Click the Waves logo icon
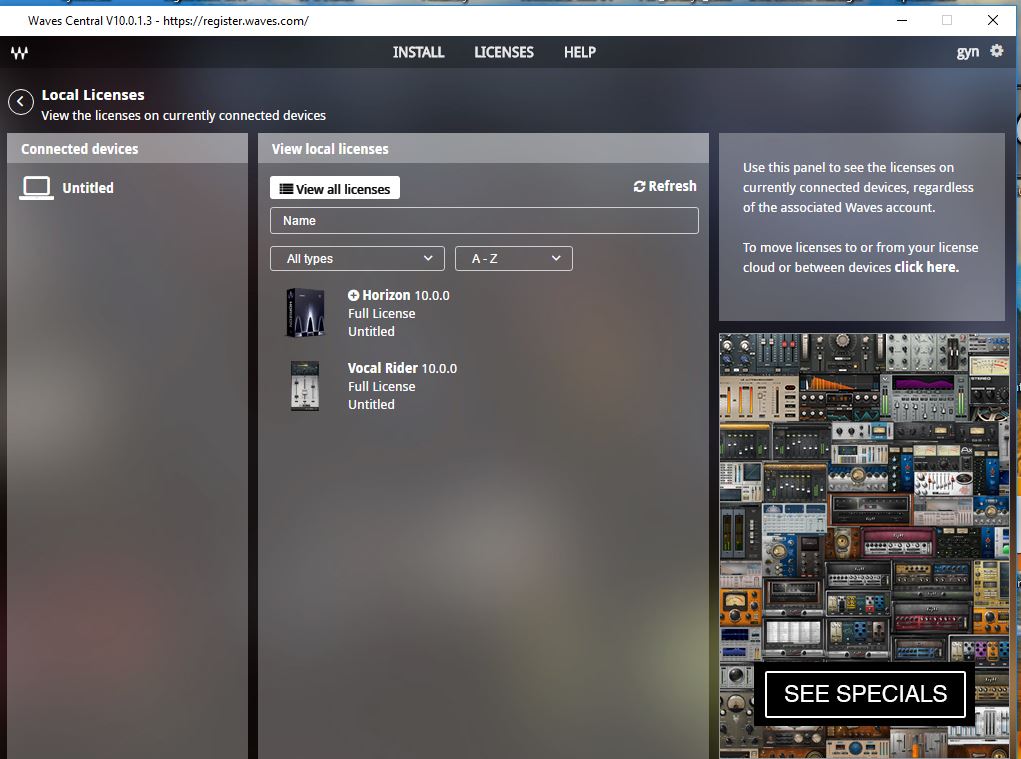 19,53
